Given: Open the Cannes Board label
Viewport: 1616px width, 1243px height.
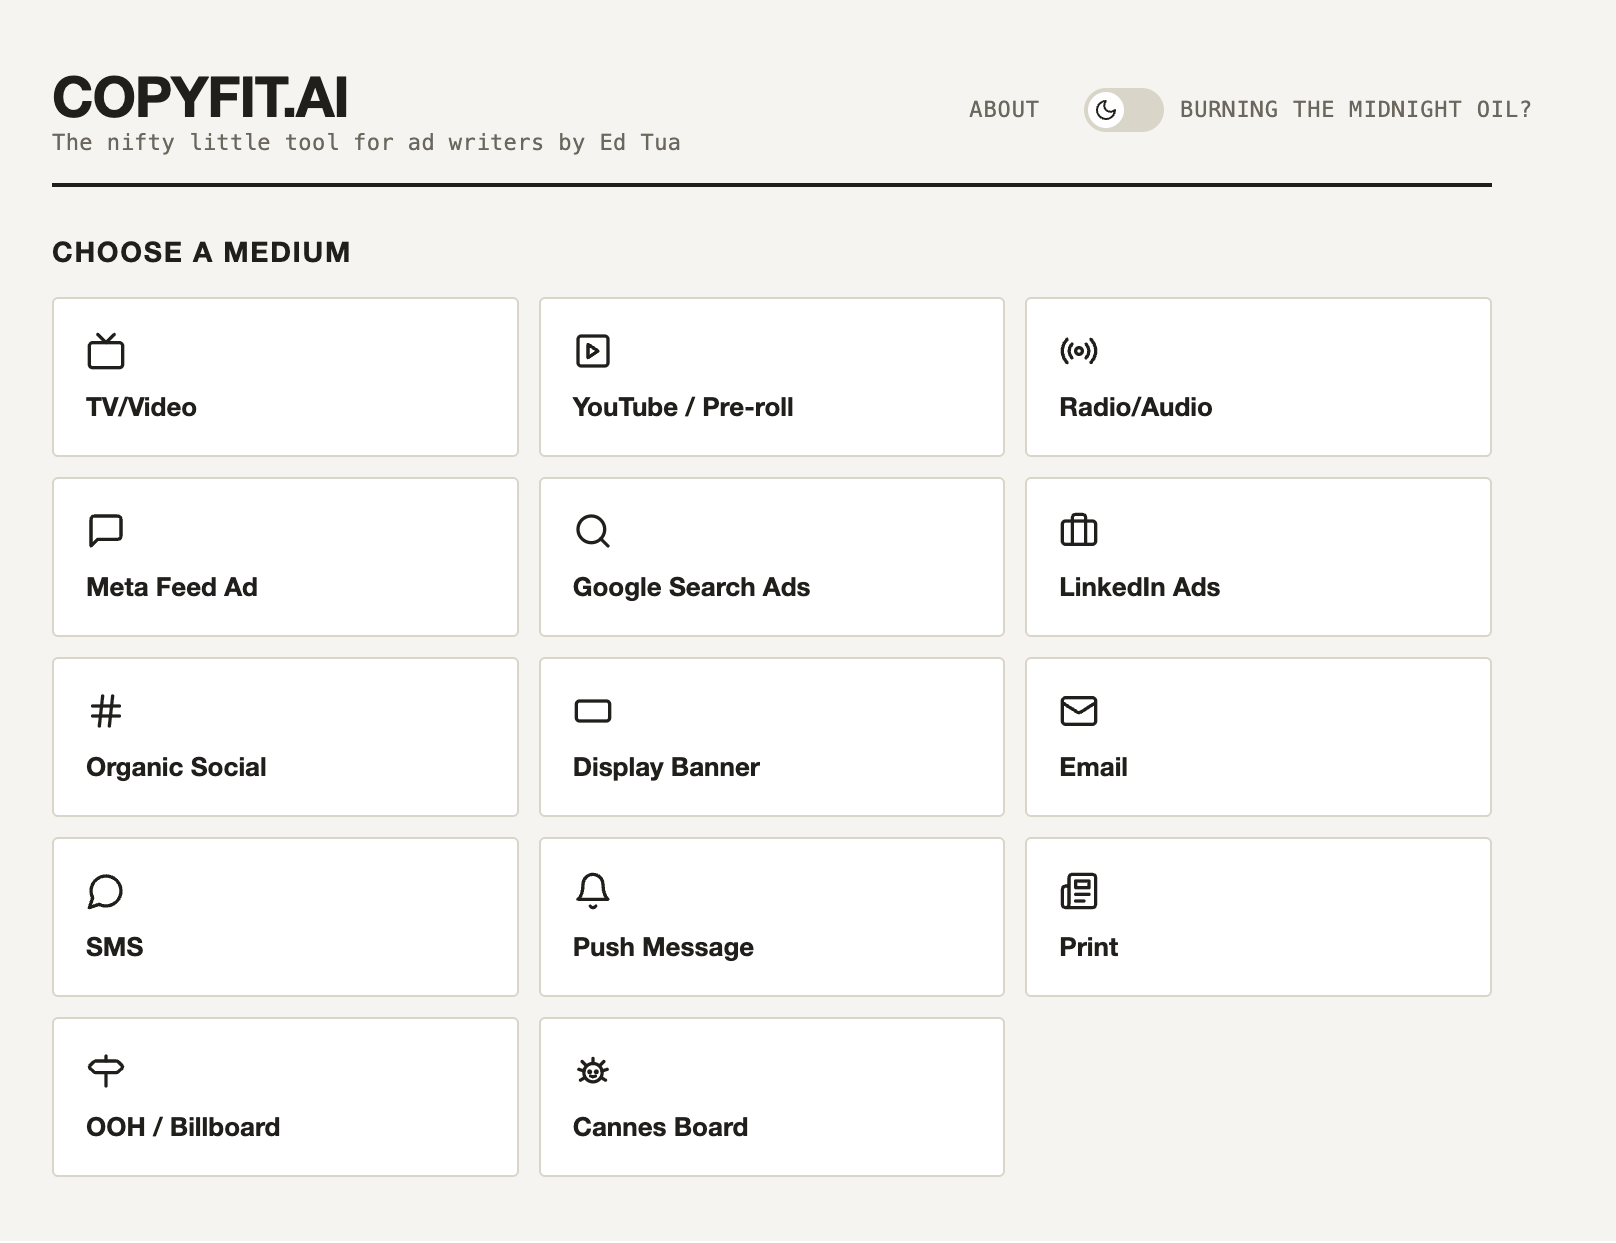Looking at the screenshot, I should 660,1127.
